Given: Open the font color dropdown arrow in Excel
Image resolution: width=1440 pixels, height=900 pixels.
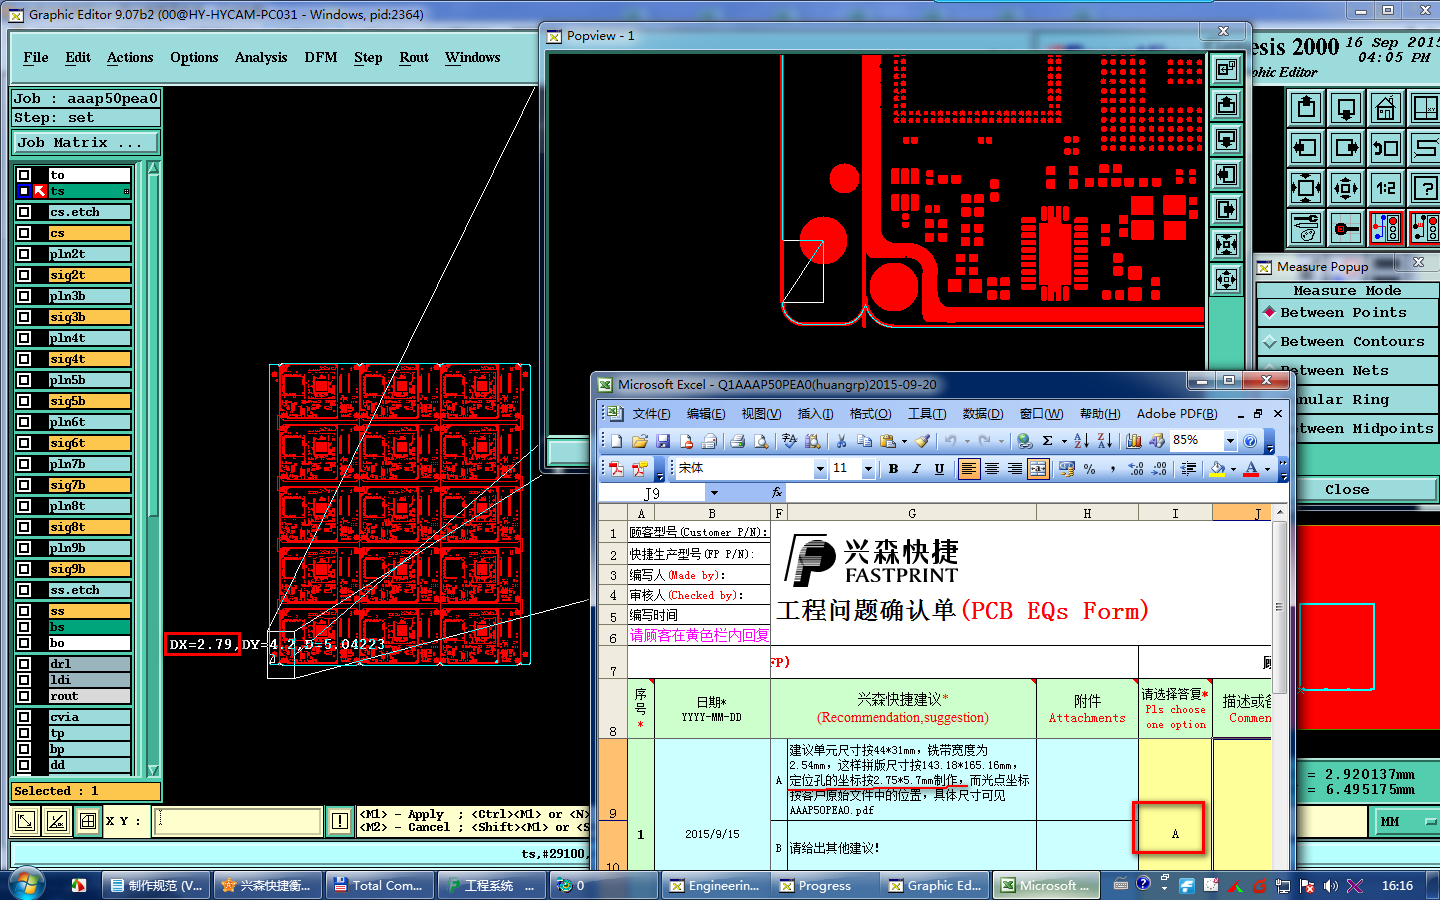Looking at the screenshot, I should tap(1267, 468).
